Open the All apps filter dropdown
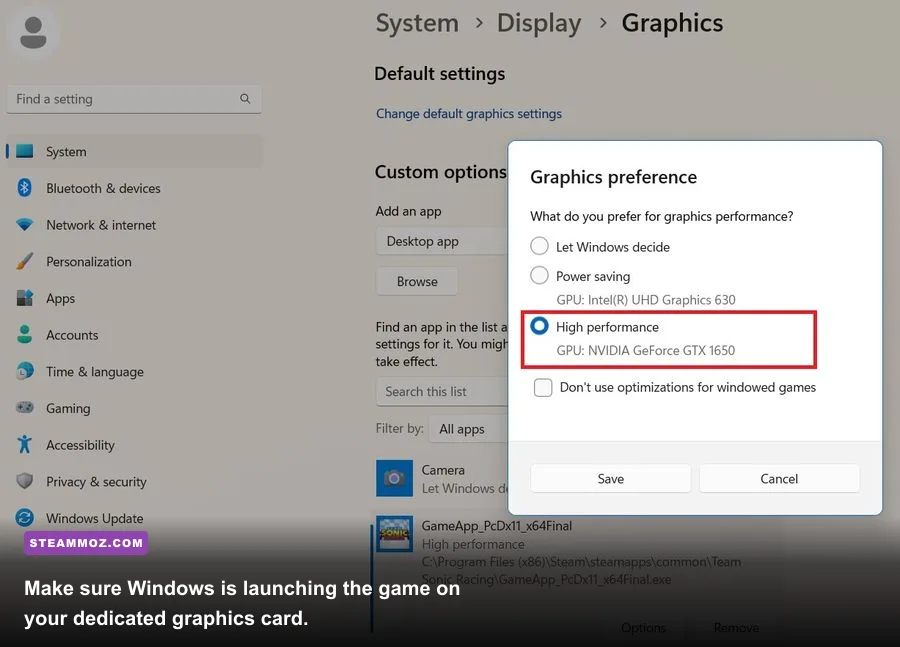Viewport: 900px width, 647px height. pos(468,429)
